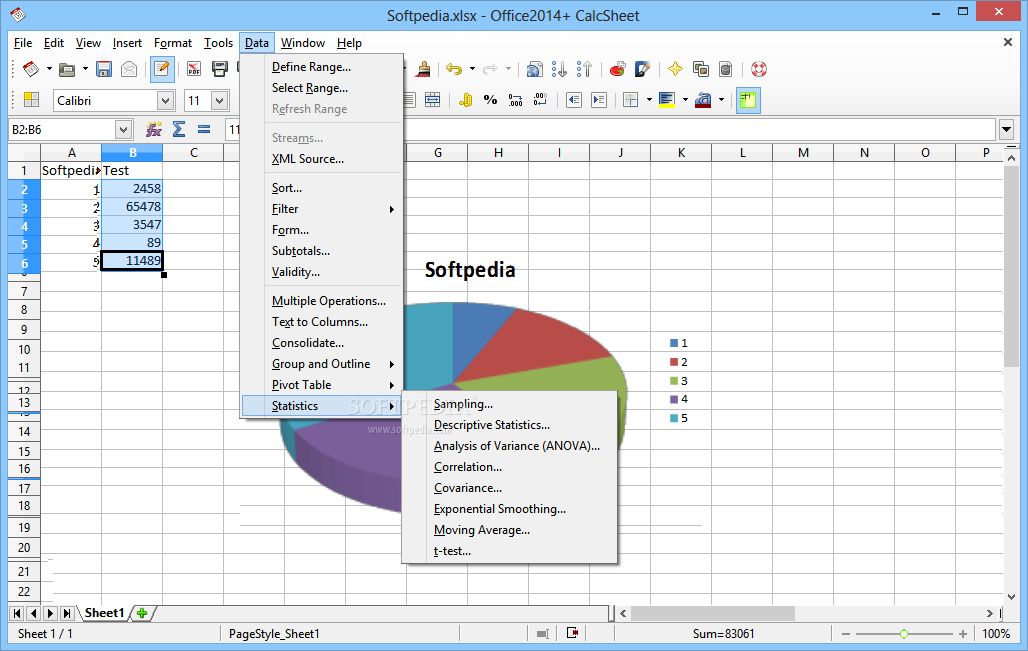Apply the dark red font color button
1028x651 pixels.
(703, 100)
